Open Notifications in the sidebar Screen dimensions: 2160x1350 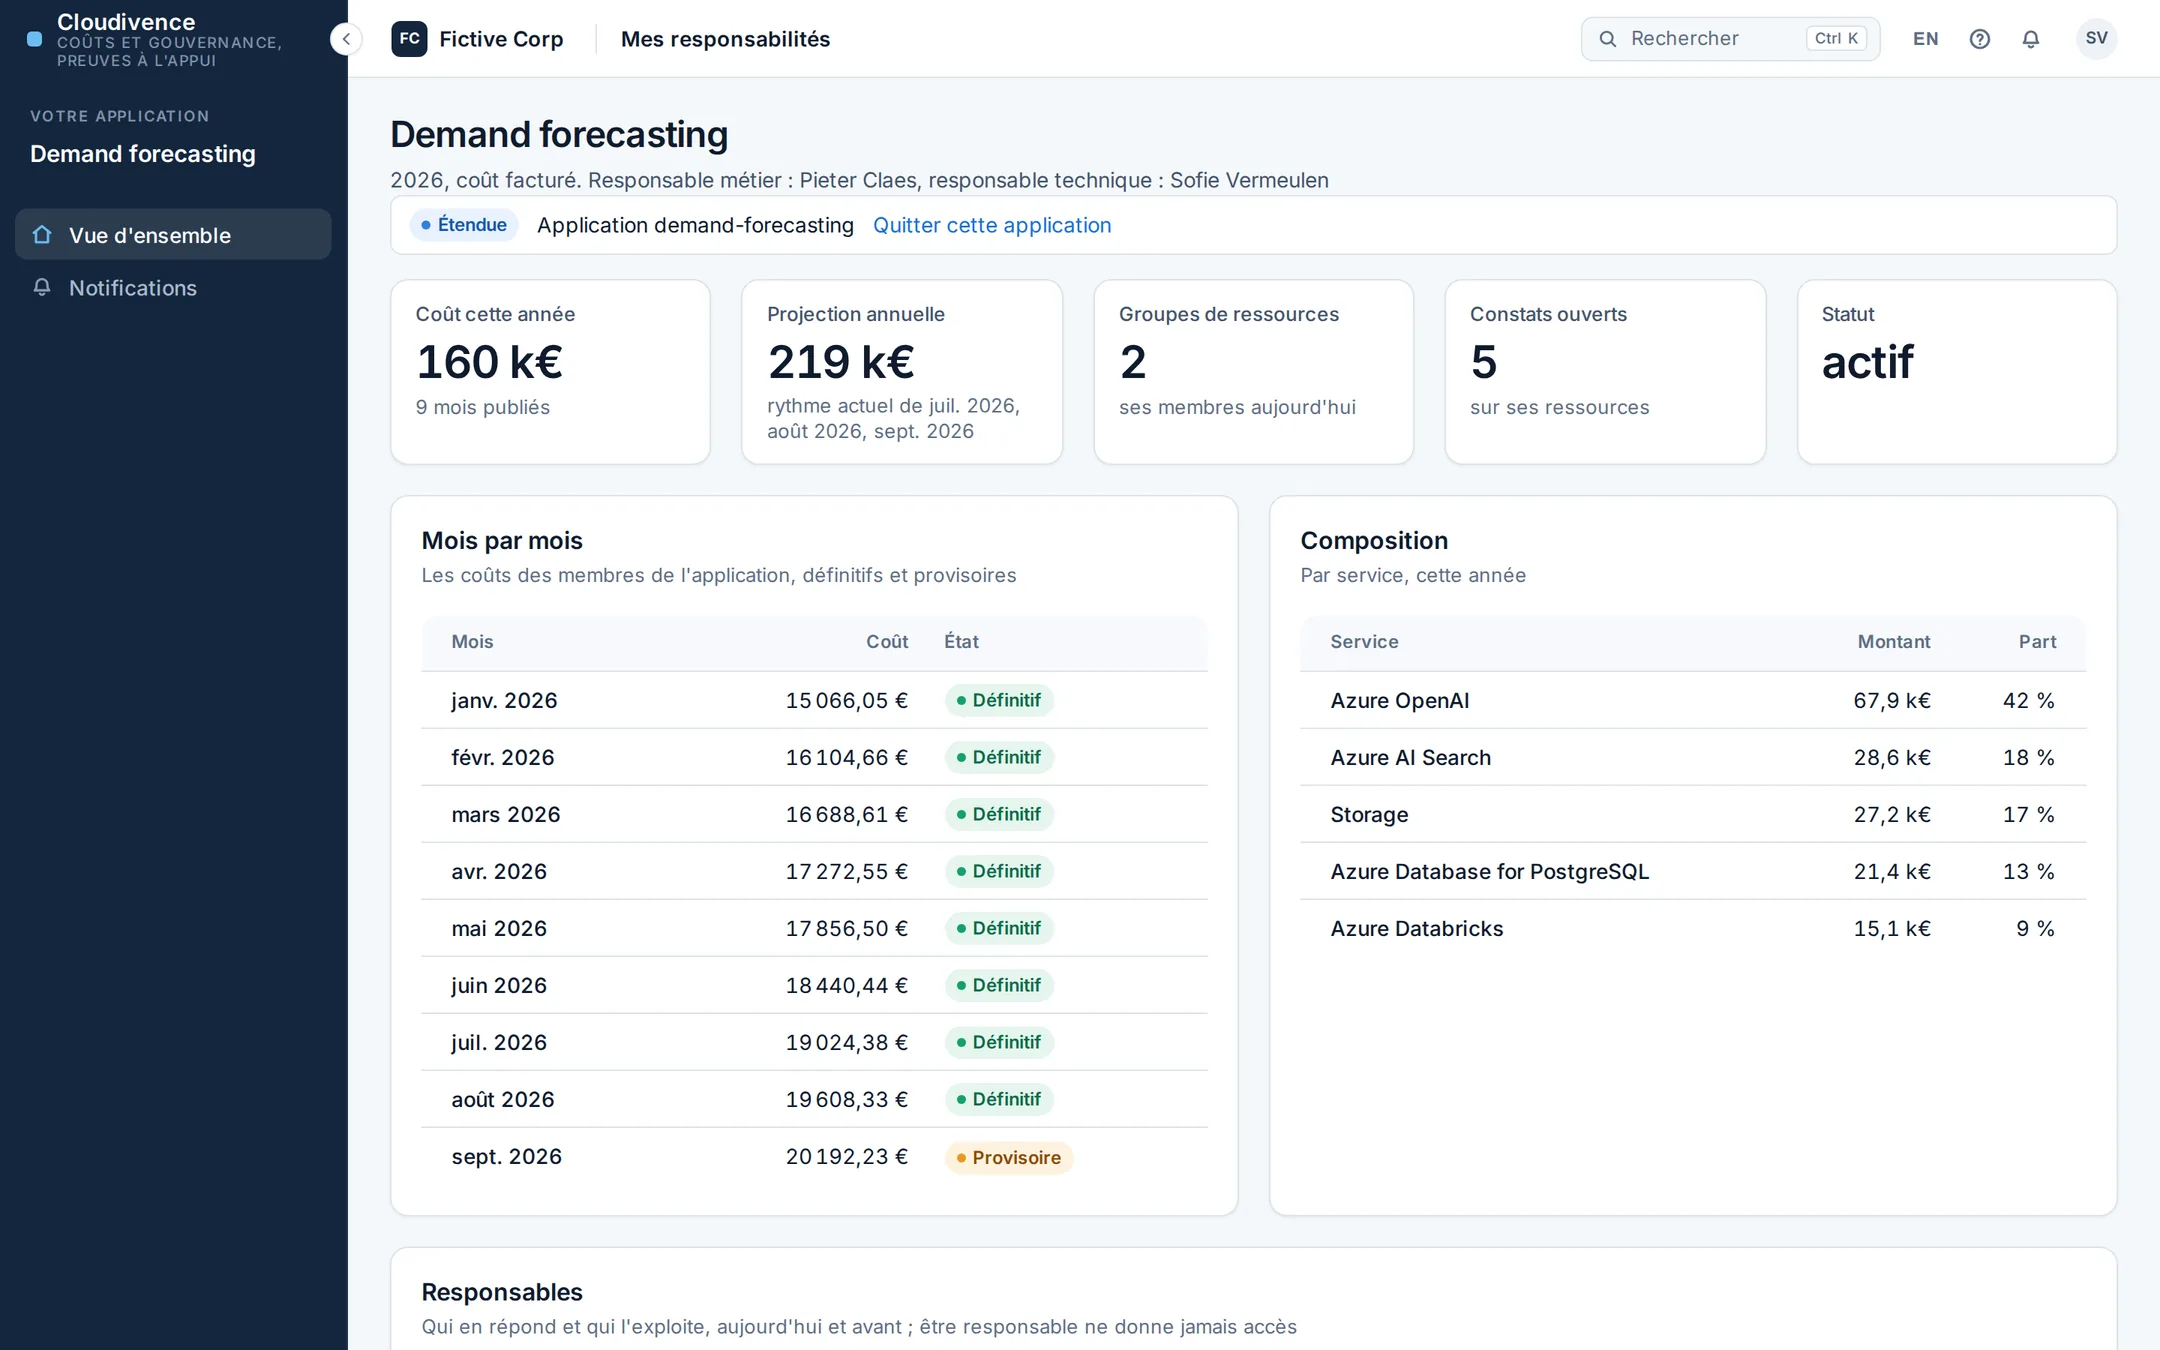click(173, 288)
